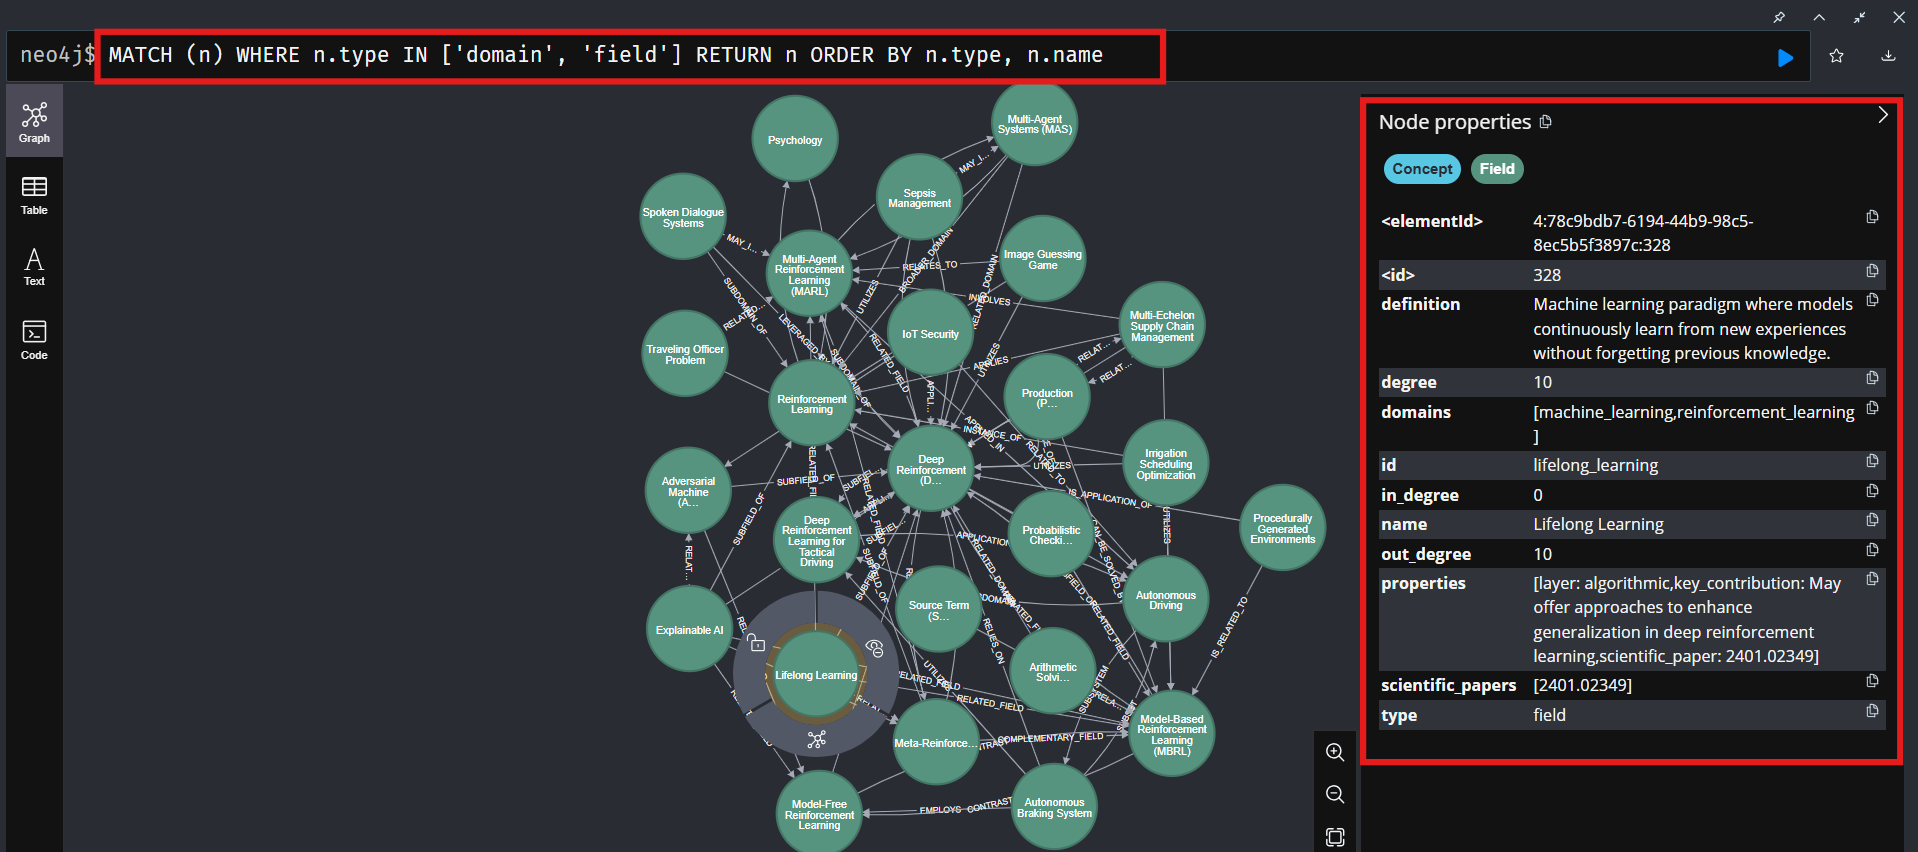Select the Production node

click(1047, 397)
